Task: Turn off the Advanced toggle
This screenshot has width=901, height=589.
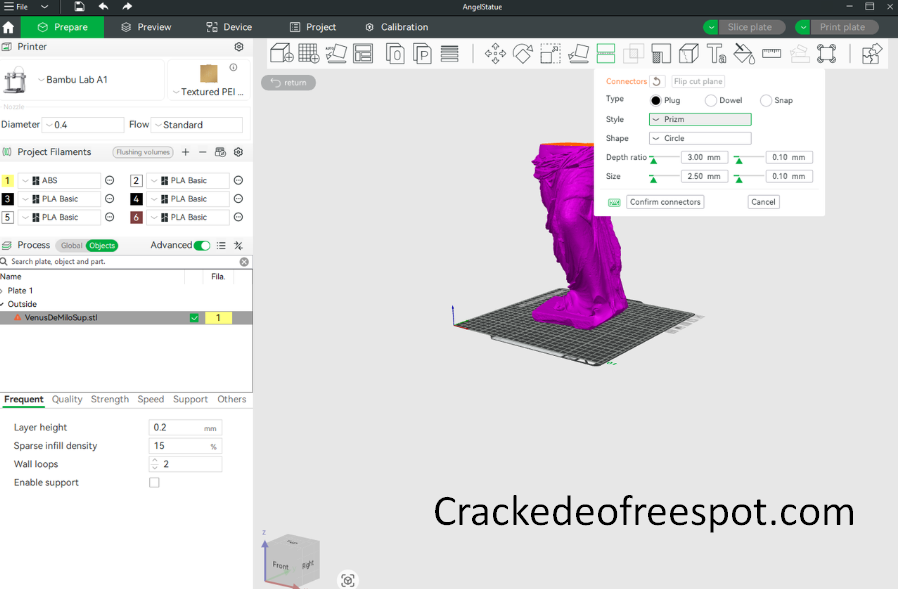Action: pos(202,245)
